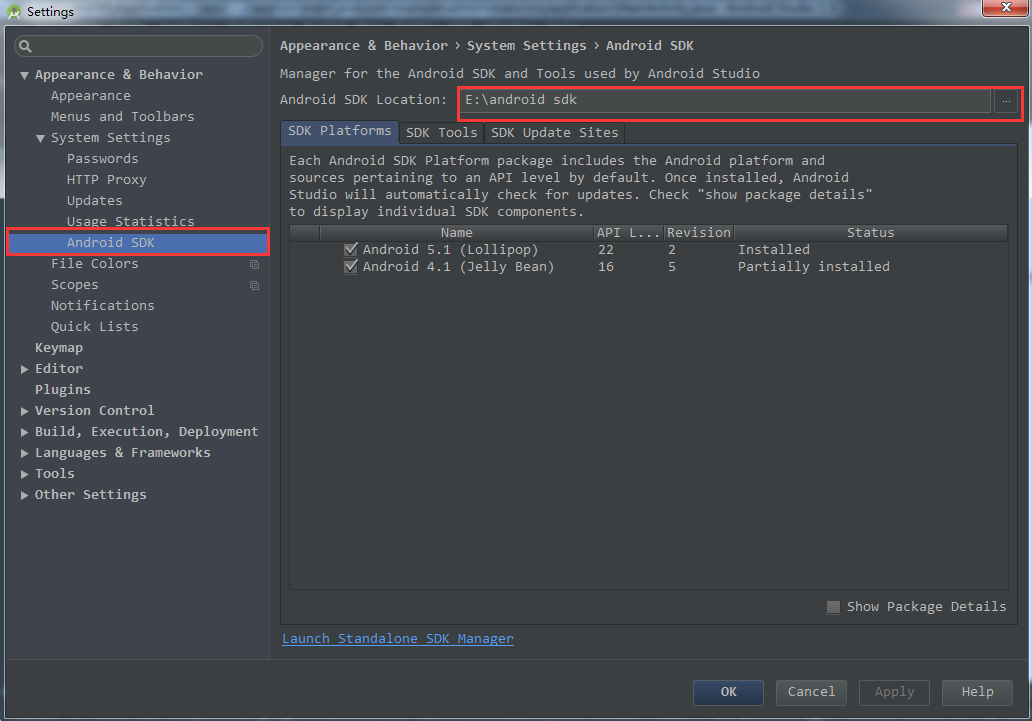Switch to the SDK Tools tab

tap(441, 133)
